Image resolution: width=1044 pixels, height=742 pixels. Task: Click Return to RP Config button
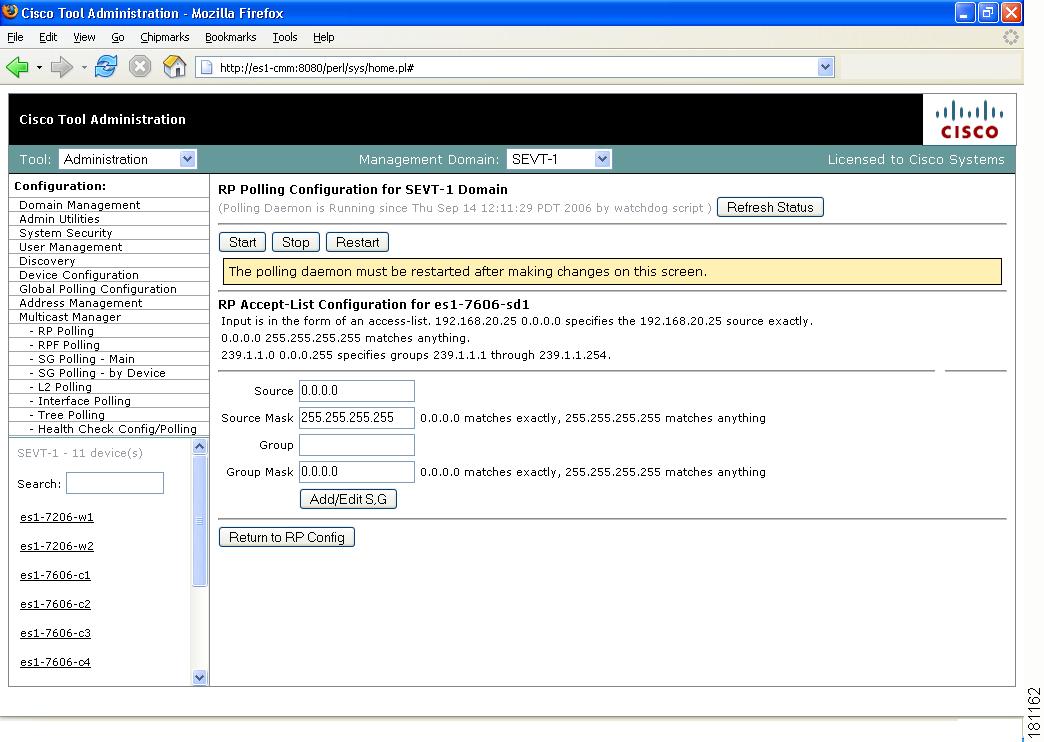click(x=287, y=537)
